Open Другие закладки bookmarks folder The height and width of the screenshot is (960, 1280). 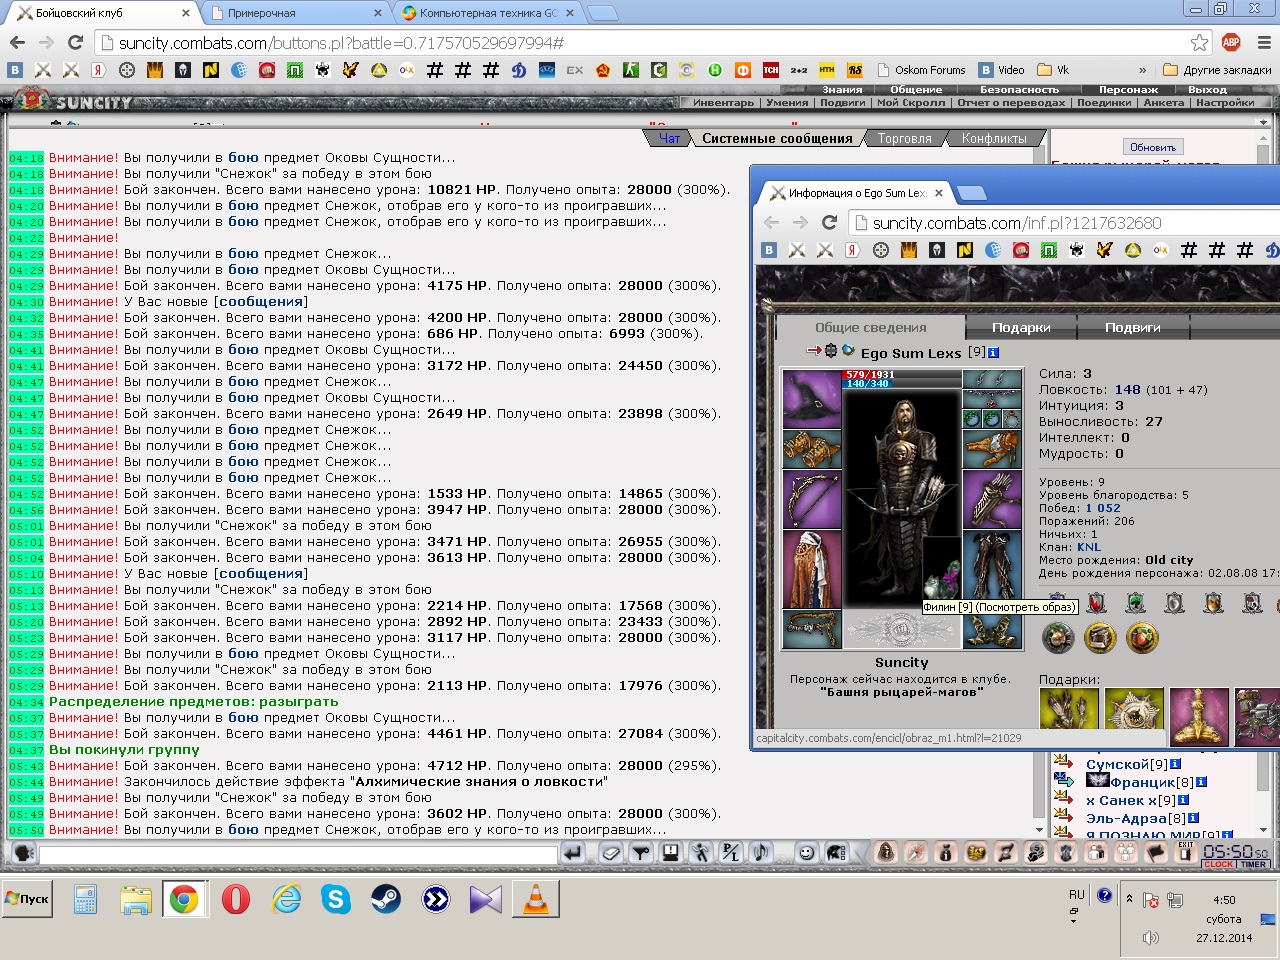point(1218,70)
